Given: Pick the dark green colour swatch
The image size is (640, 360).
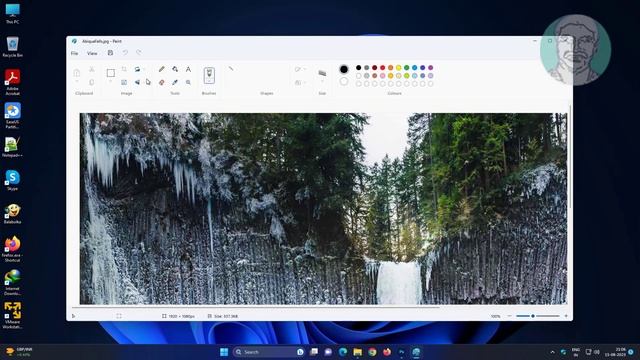Looking at the screenshot, I should [x=407, y=68].
